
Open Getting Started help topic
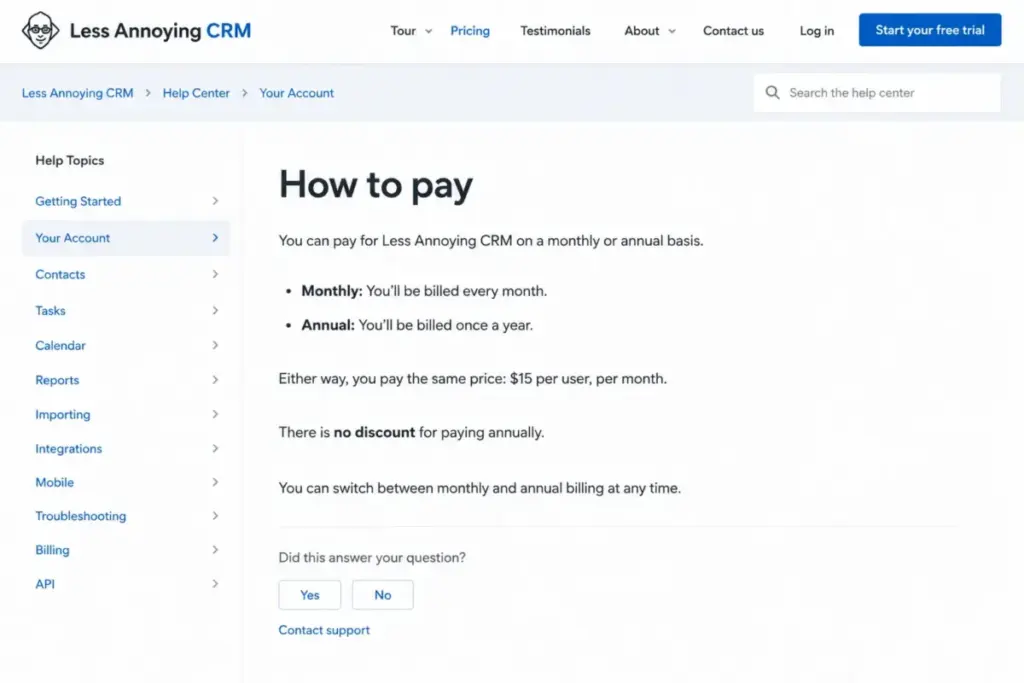point(78,201)
